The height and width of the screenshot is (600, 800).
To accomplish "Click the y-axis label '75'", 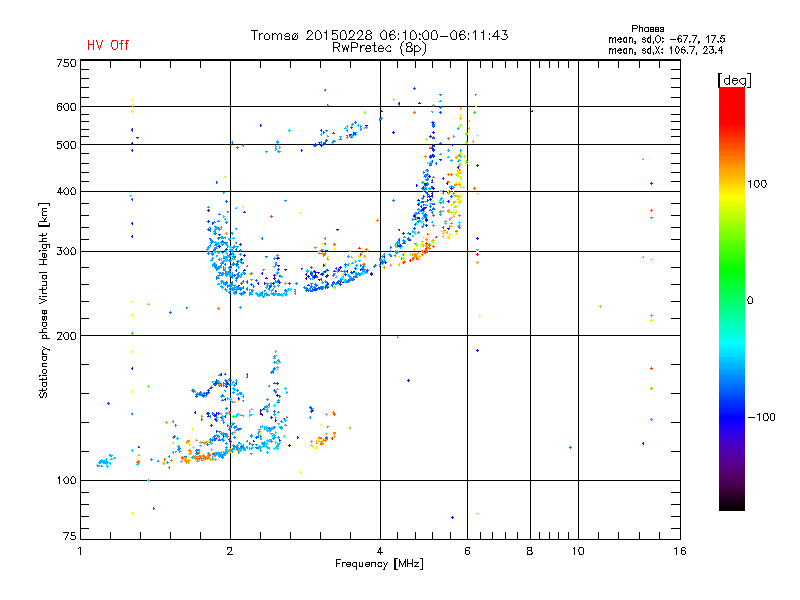I will (70, 536).
